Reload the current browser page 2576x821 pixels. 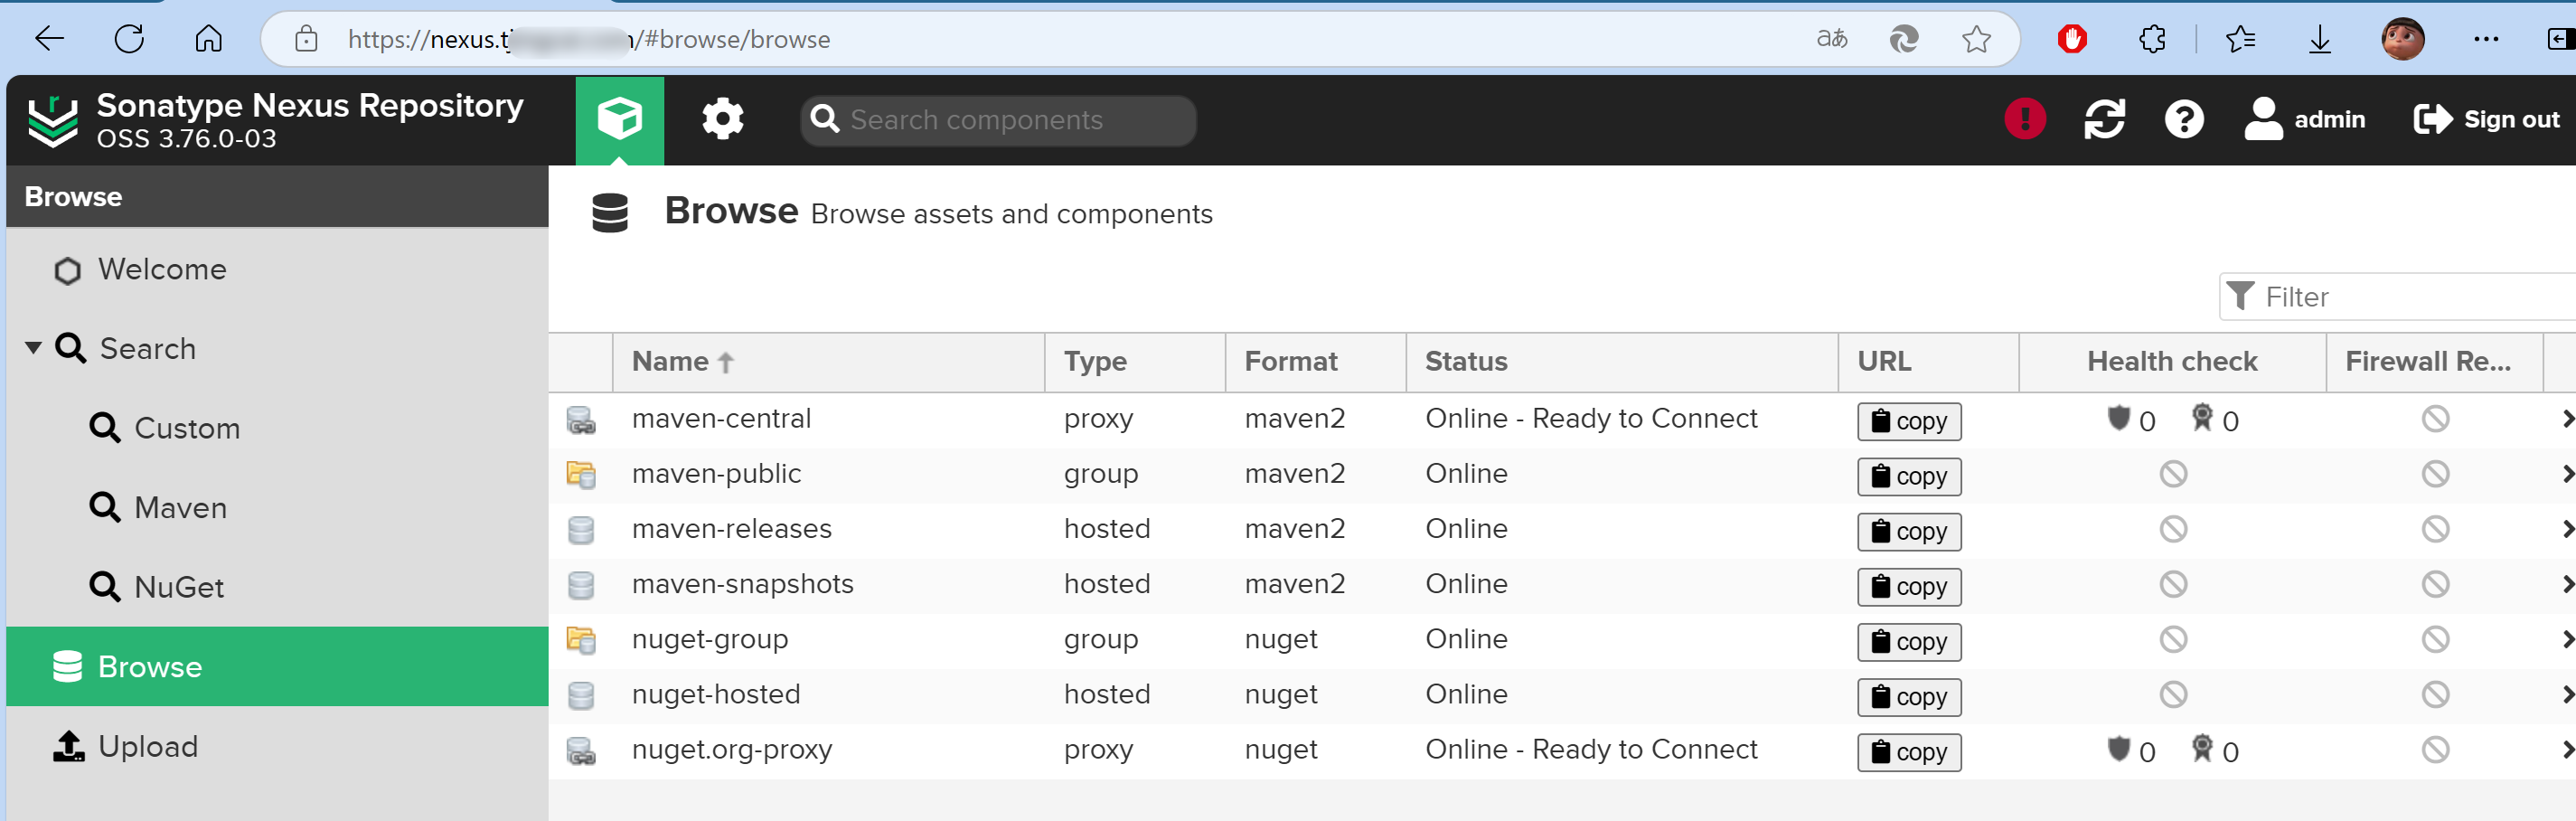point(129,40)
